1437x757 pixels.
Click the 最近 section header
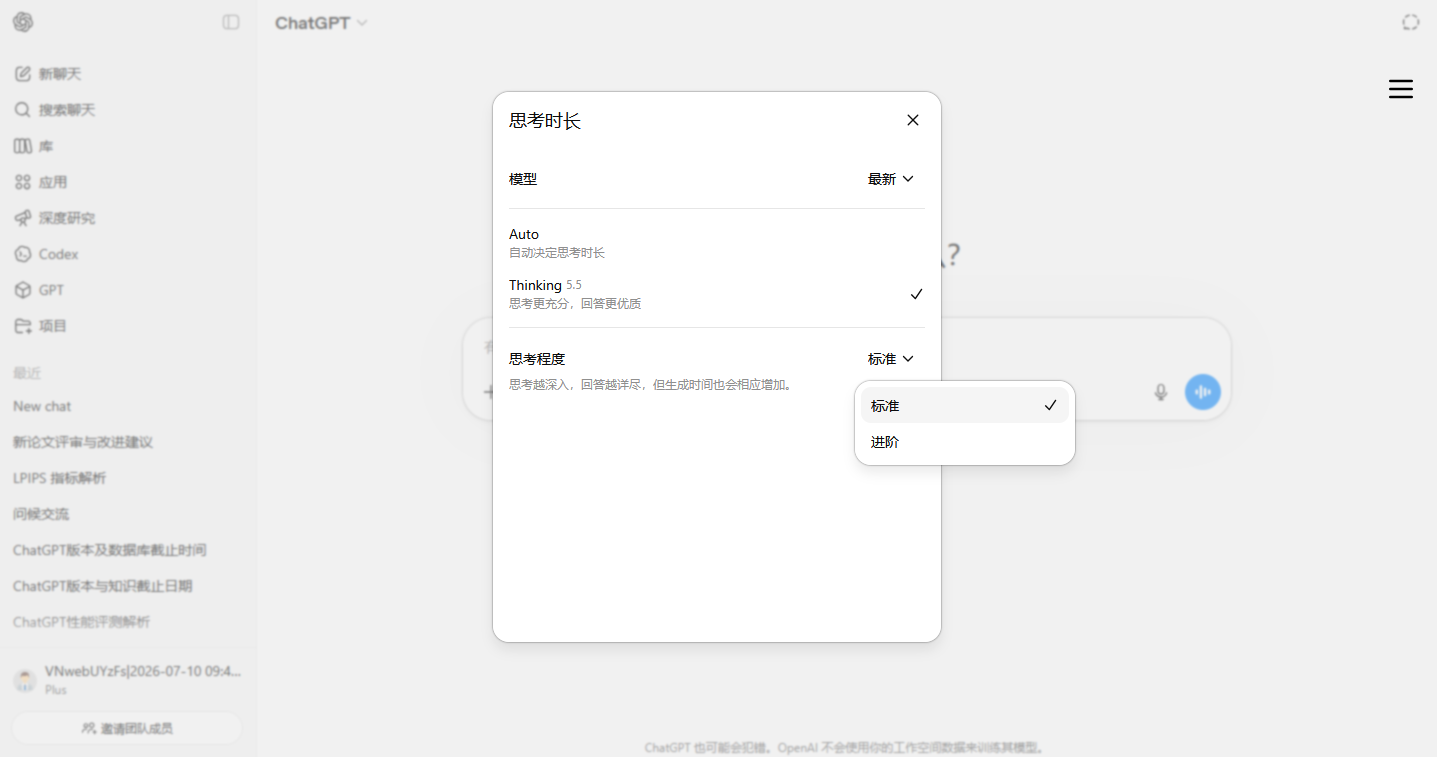(x=27, y=373)
